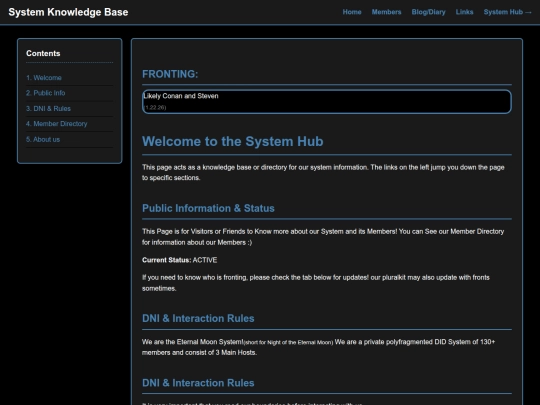Click the Current Status: ACTIVE line

pyautogui.click(x=179, y=260)
